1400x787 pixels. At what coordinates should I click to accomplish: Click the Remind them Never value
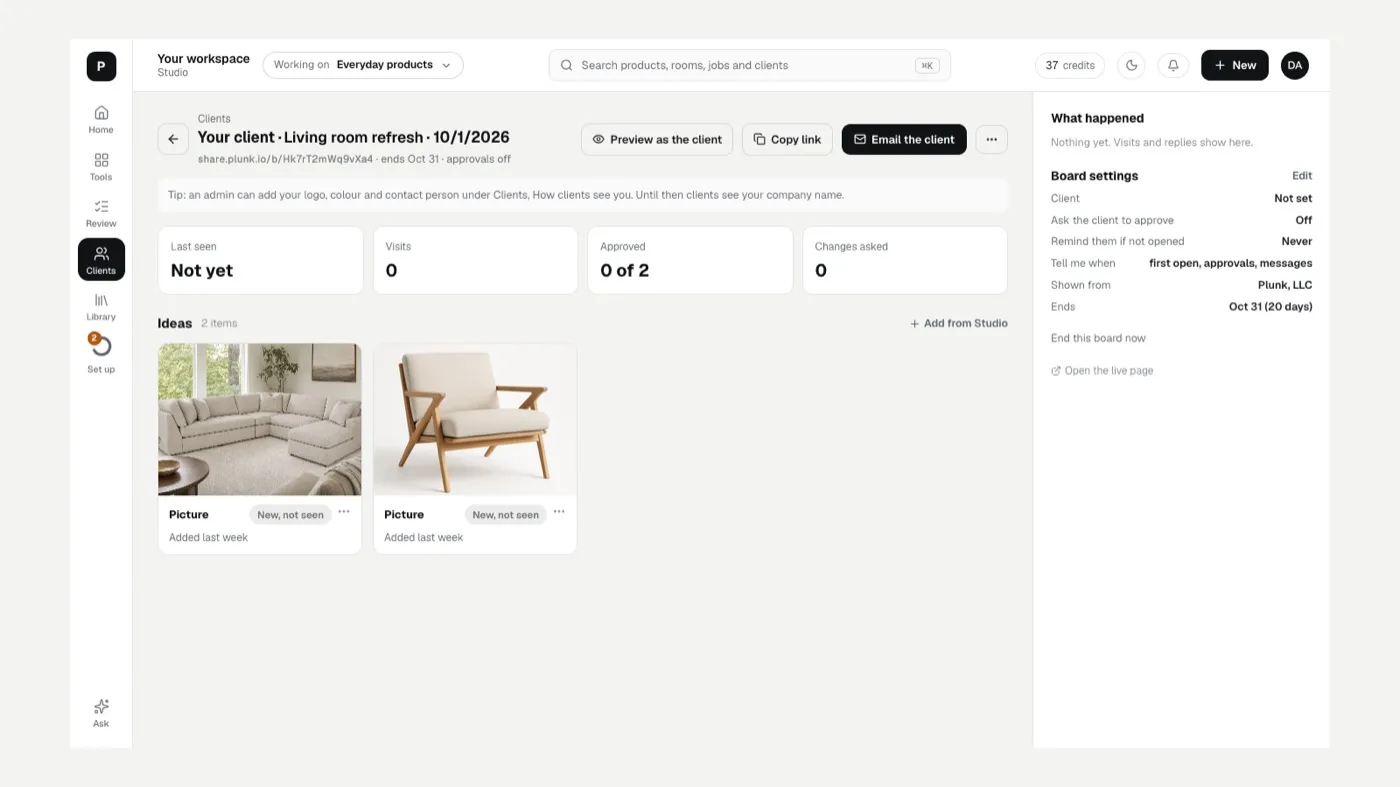coord(1297,241)
